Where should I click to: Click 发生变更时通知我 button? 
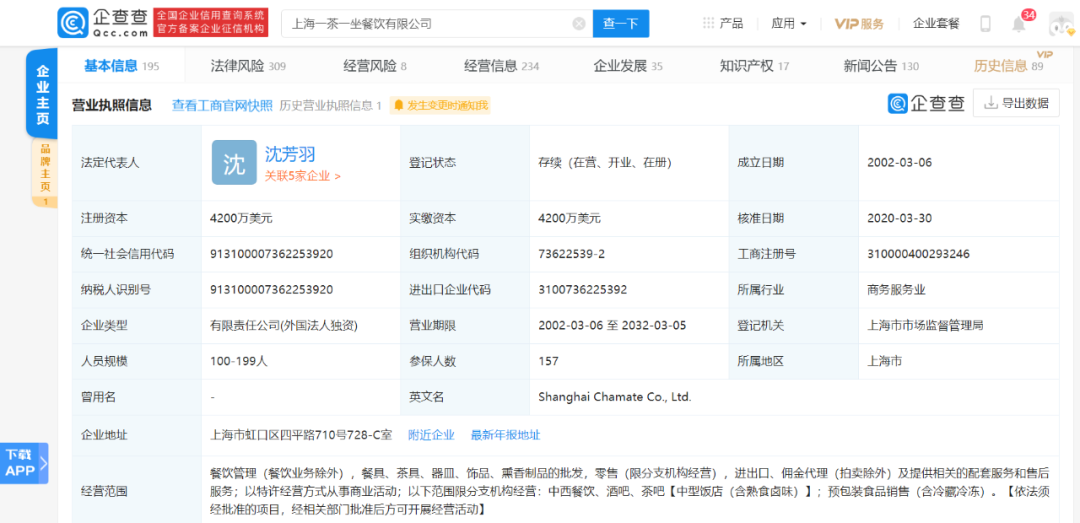click(440, 105)
